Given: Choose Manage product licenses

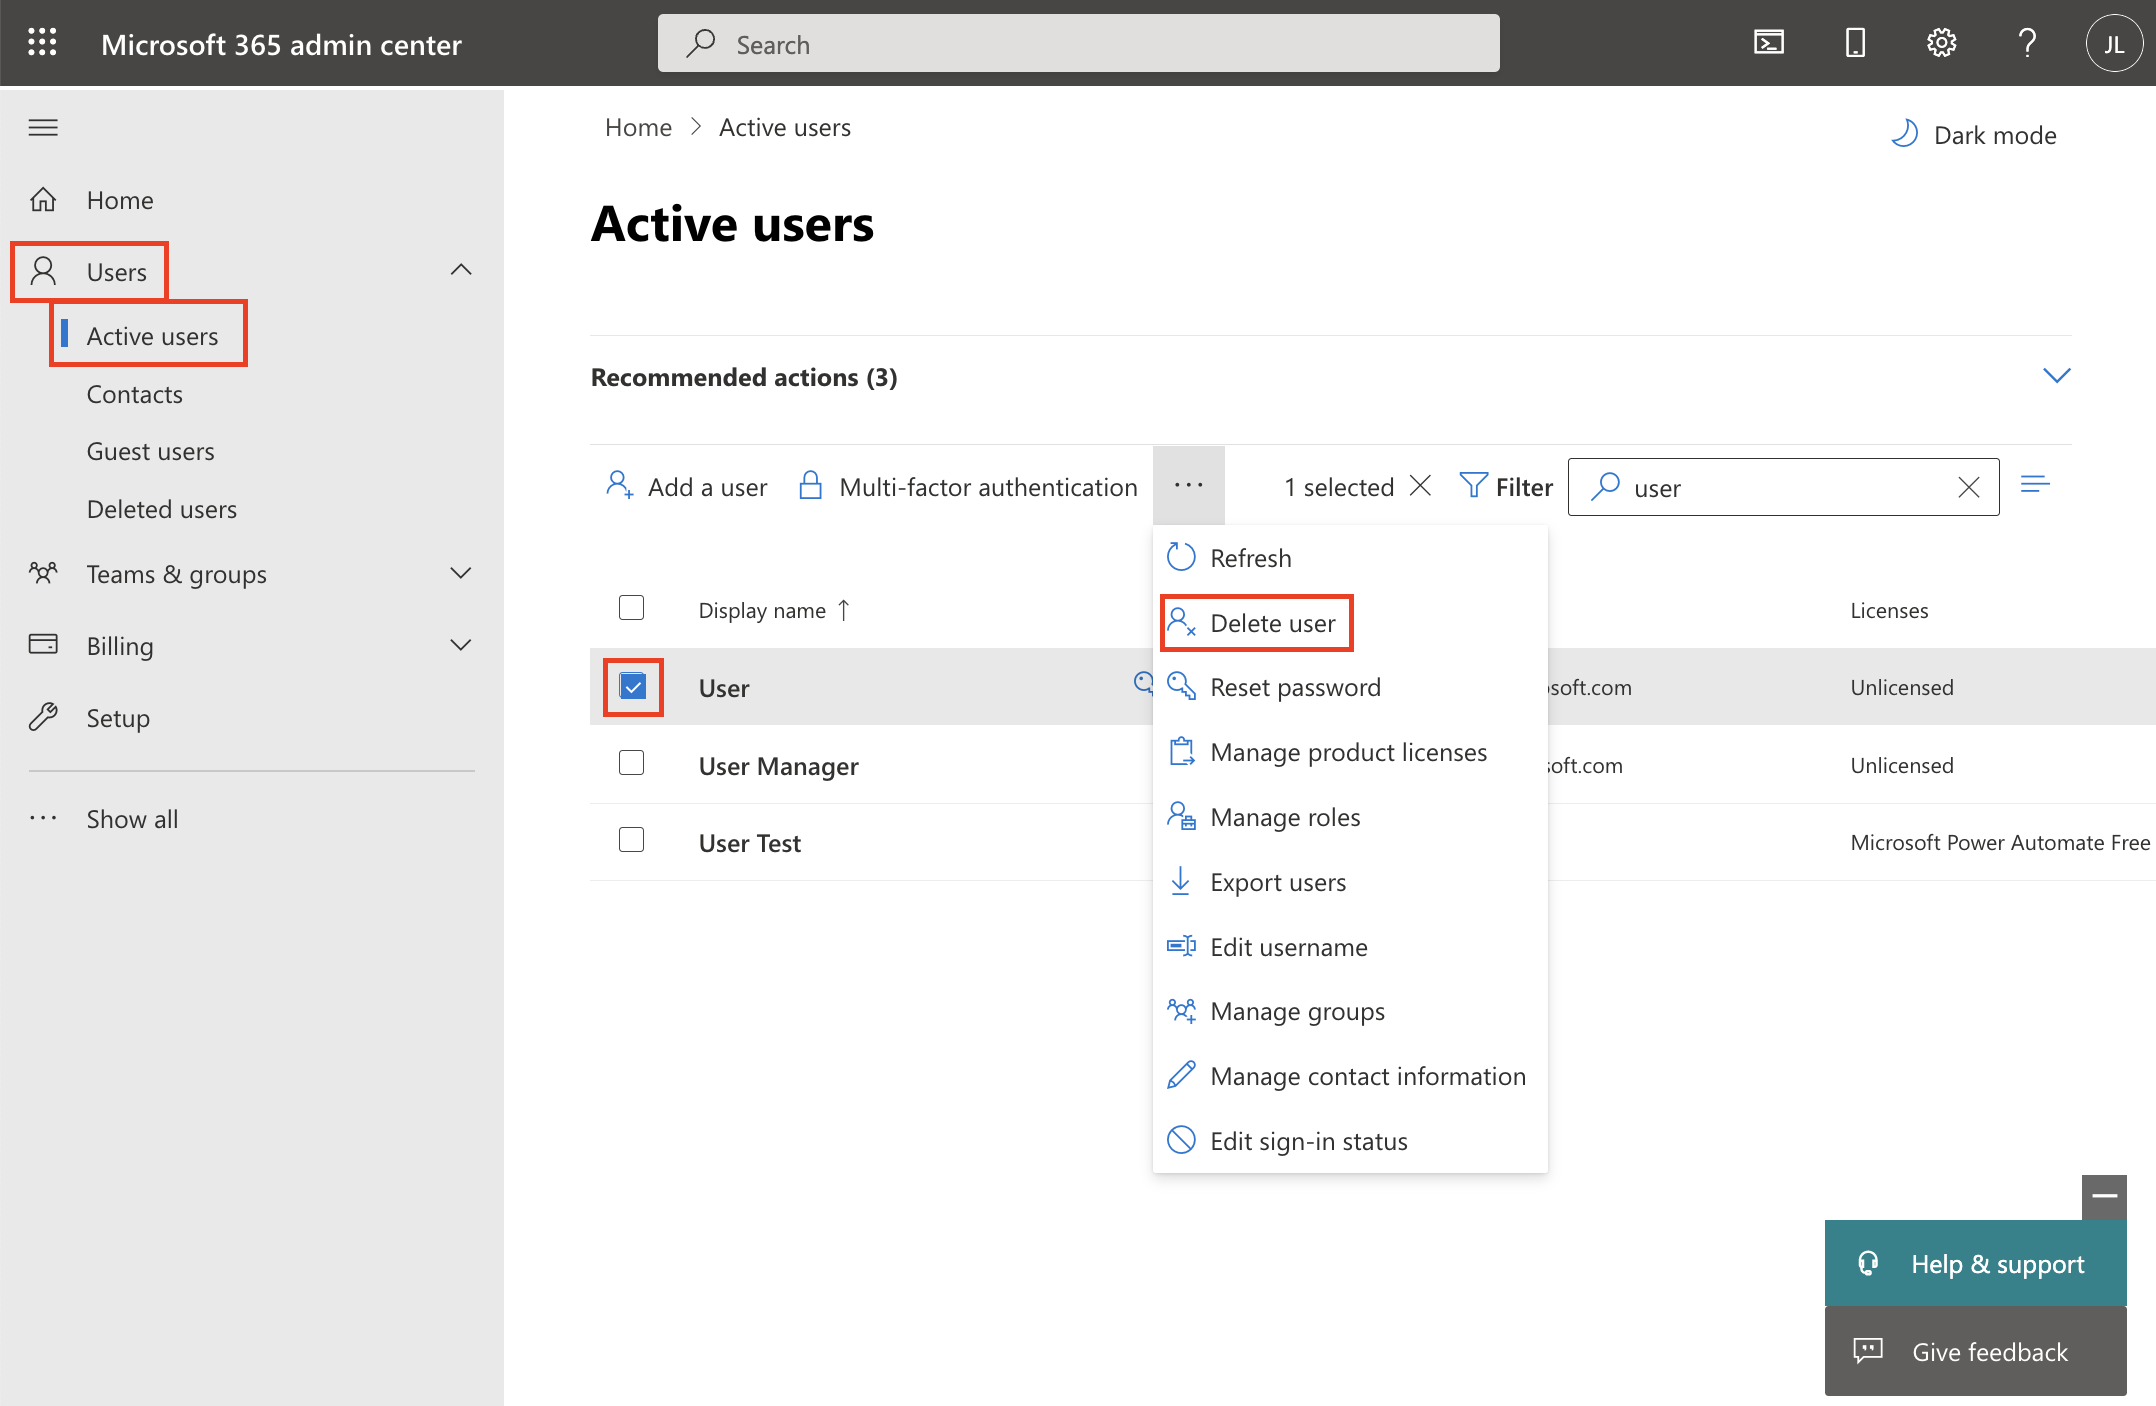Looking at the screenshot, I should [1350, 752].
